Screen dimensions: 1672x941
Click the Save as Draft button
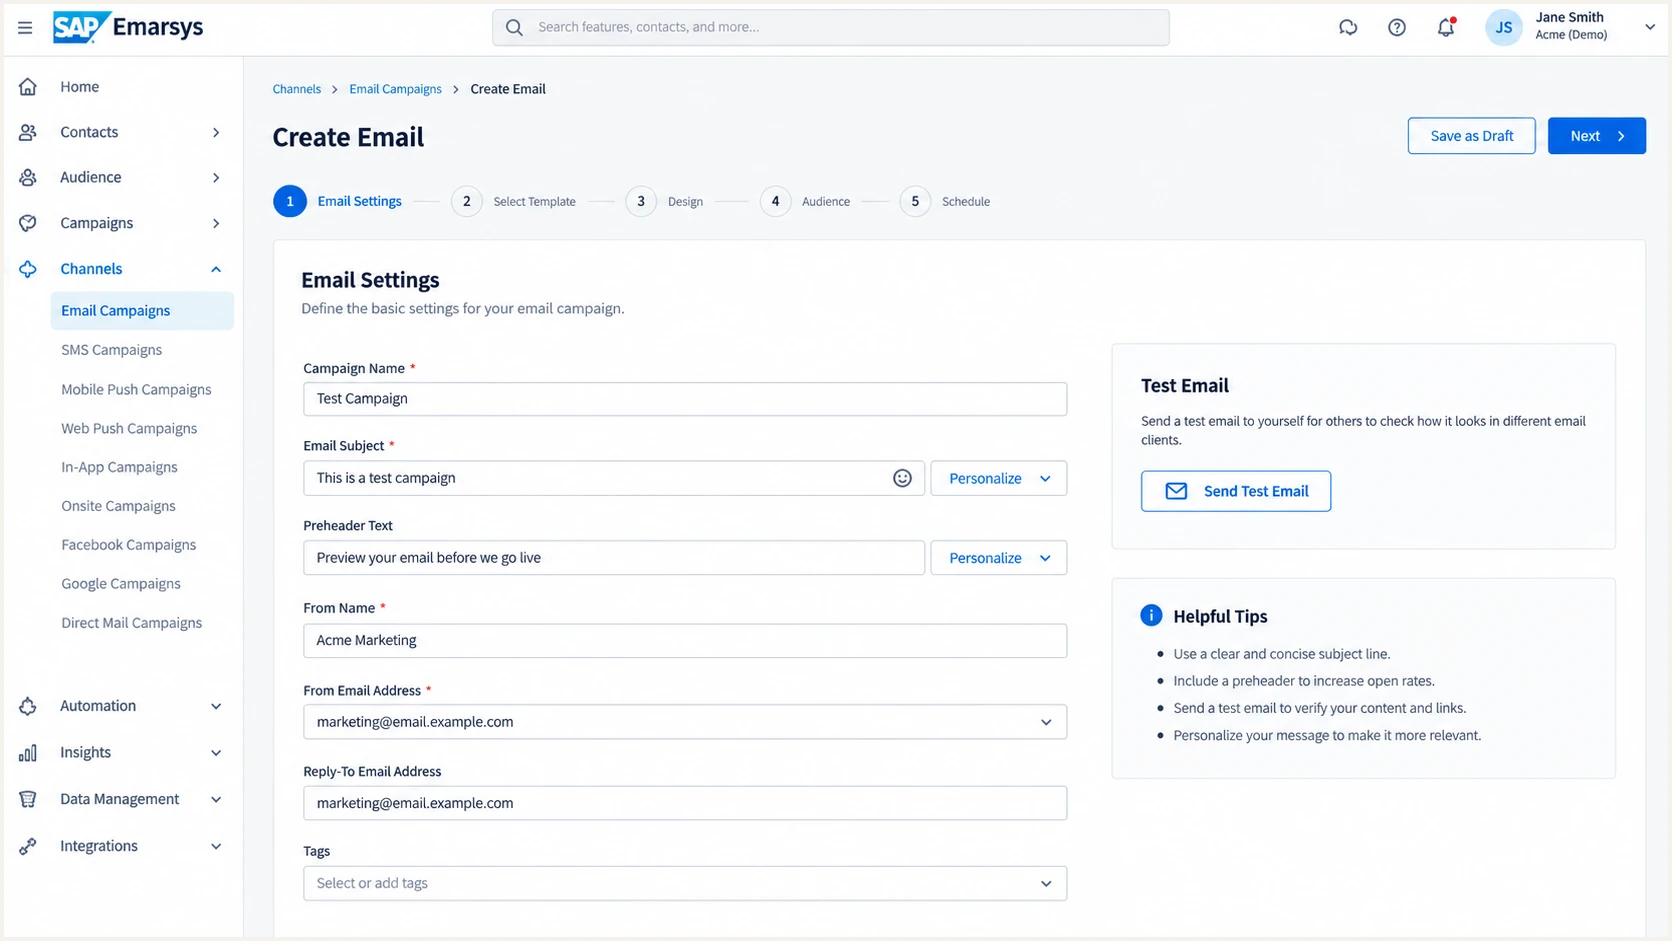click(x=1471, y=136)
